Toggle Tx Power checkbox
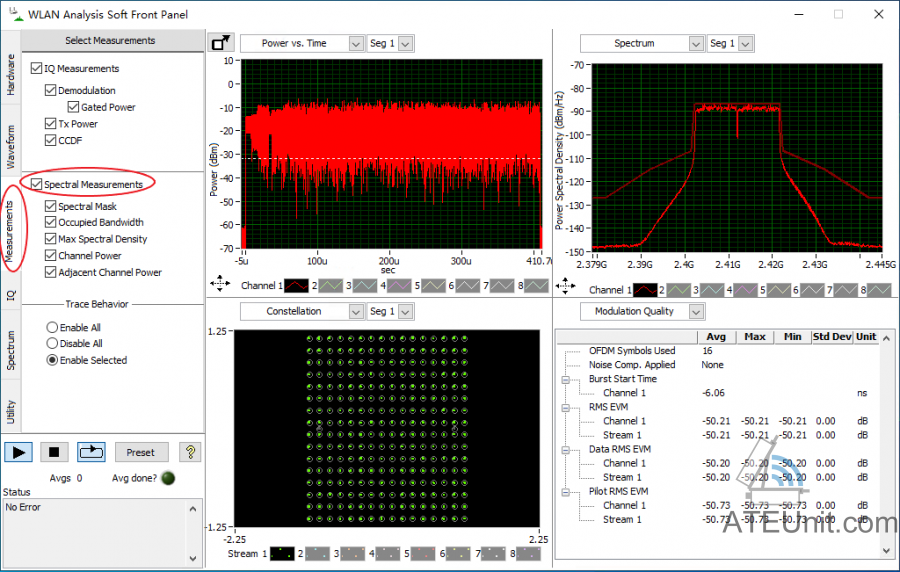This screenshot has width=900, height=572. coord(51,123)
